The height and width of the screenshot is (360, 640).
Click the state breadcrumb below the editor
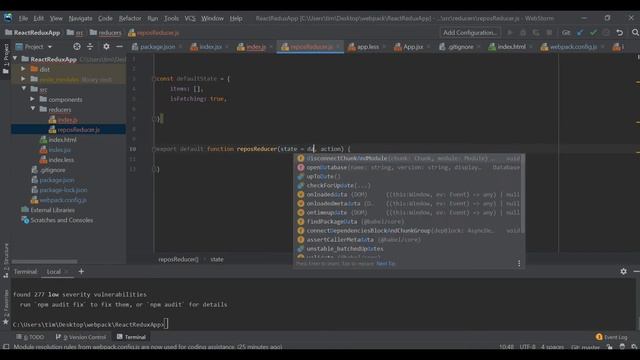217,259
